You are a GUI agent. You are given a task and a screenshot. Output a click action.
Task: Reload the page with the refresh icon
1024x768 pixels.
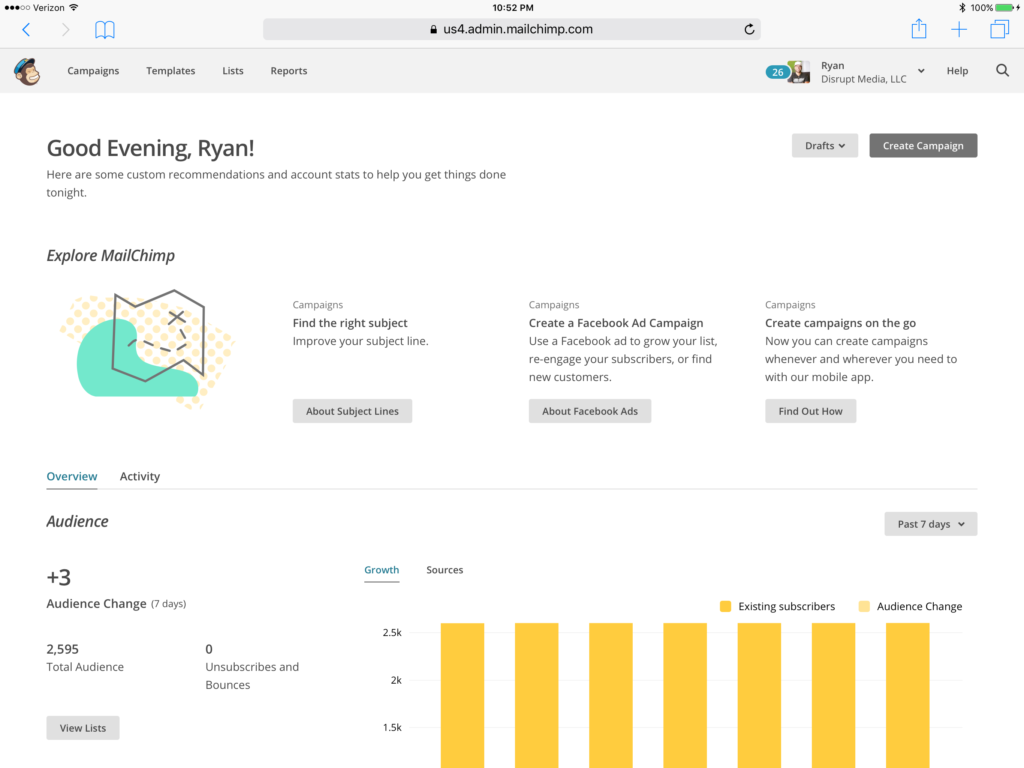coord(749,29)
